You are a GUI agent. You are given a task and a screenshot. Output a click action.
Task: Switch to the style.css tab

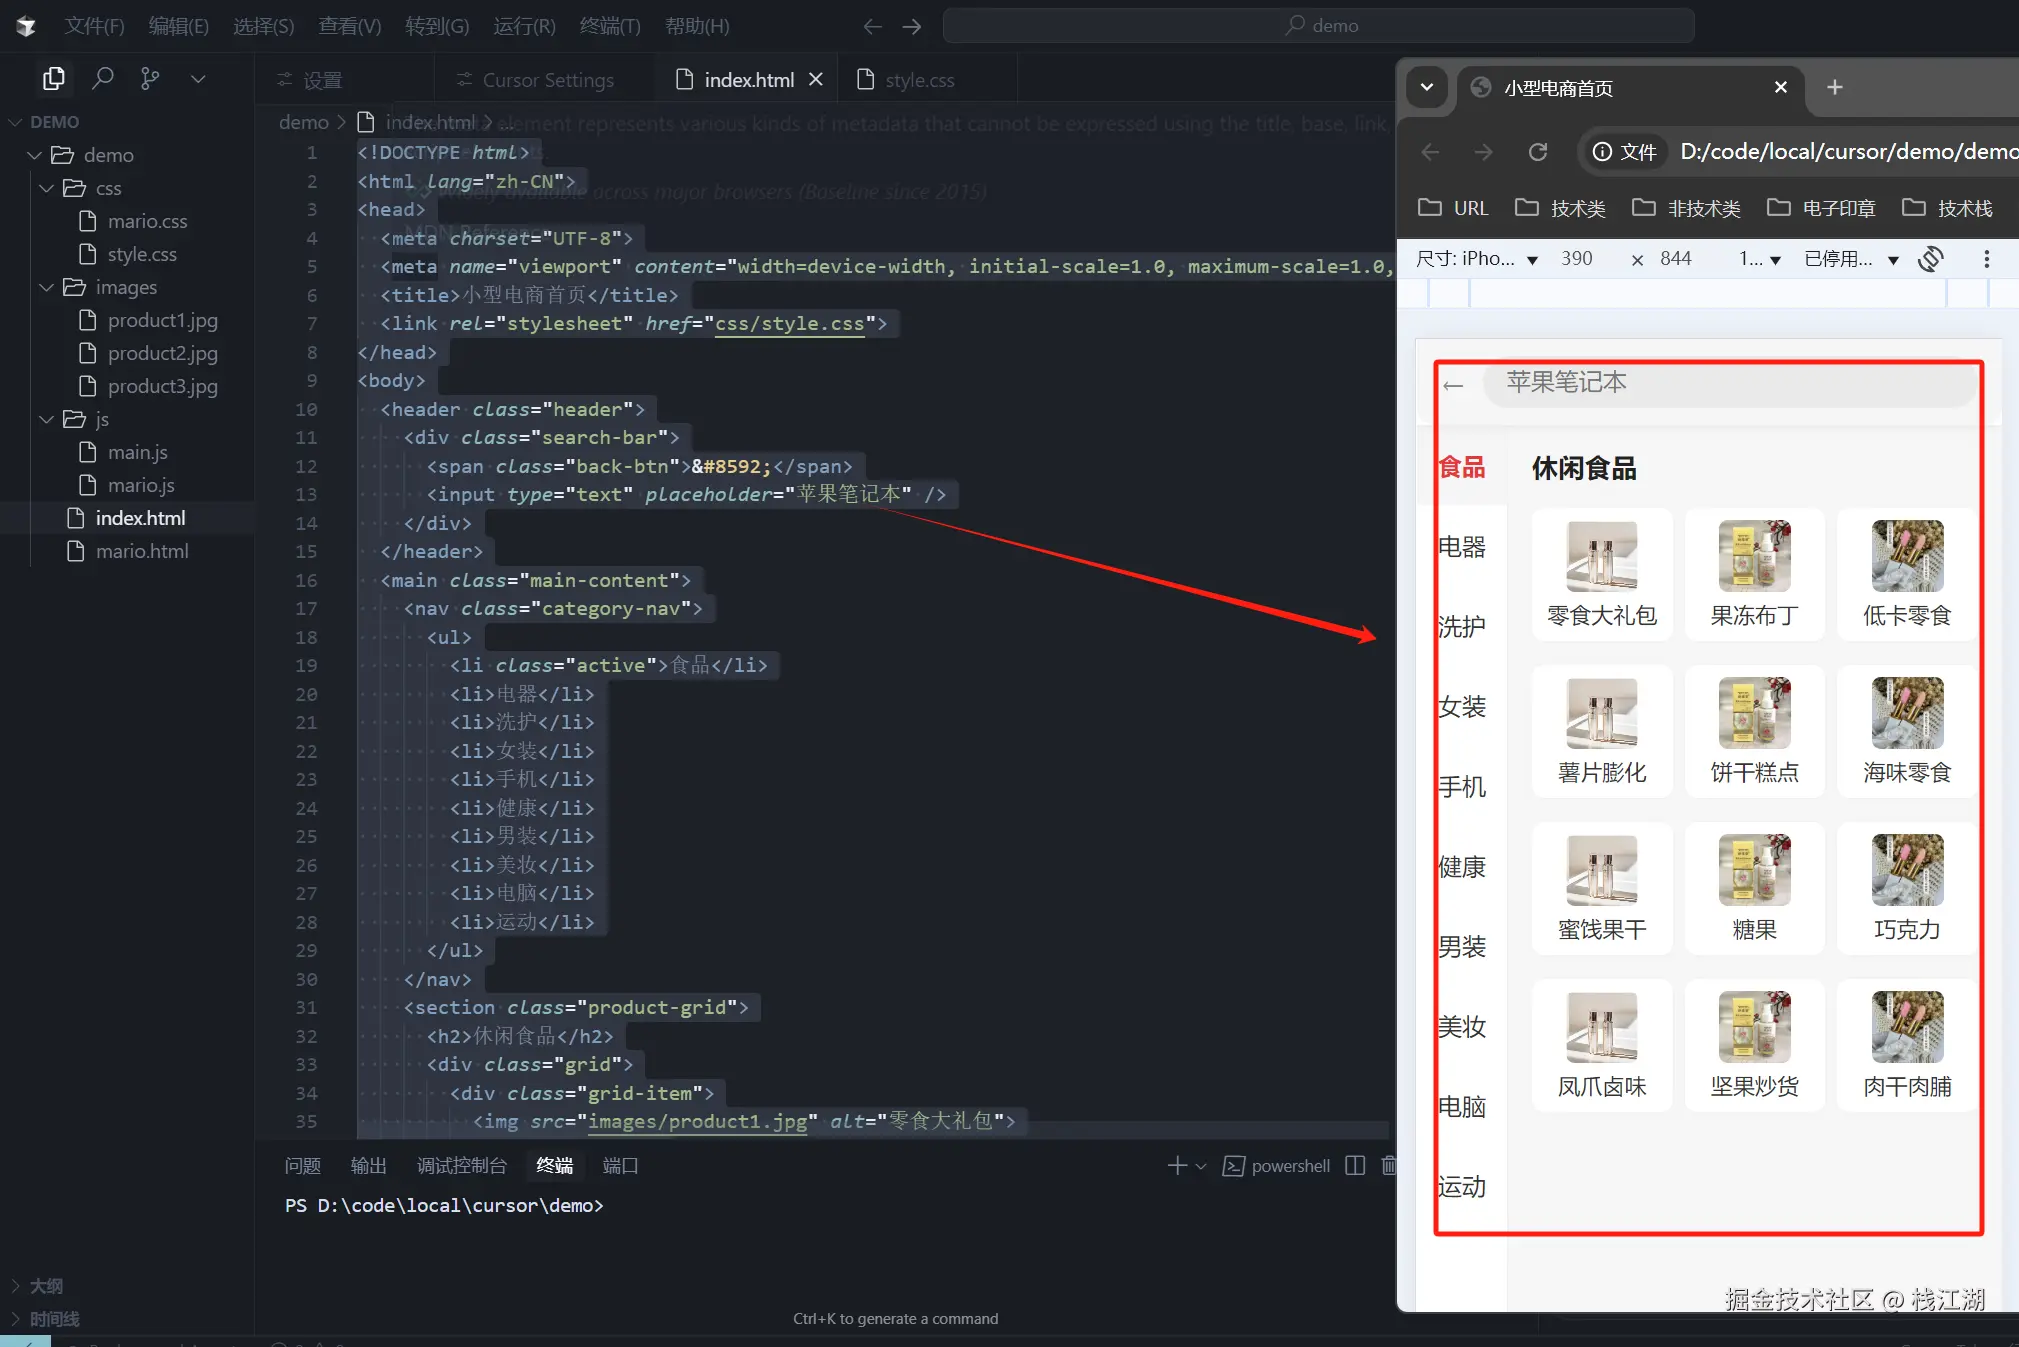(x=918, y=80)
